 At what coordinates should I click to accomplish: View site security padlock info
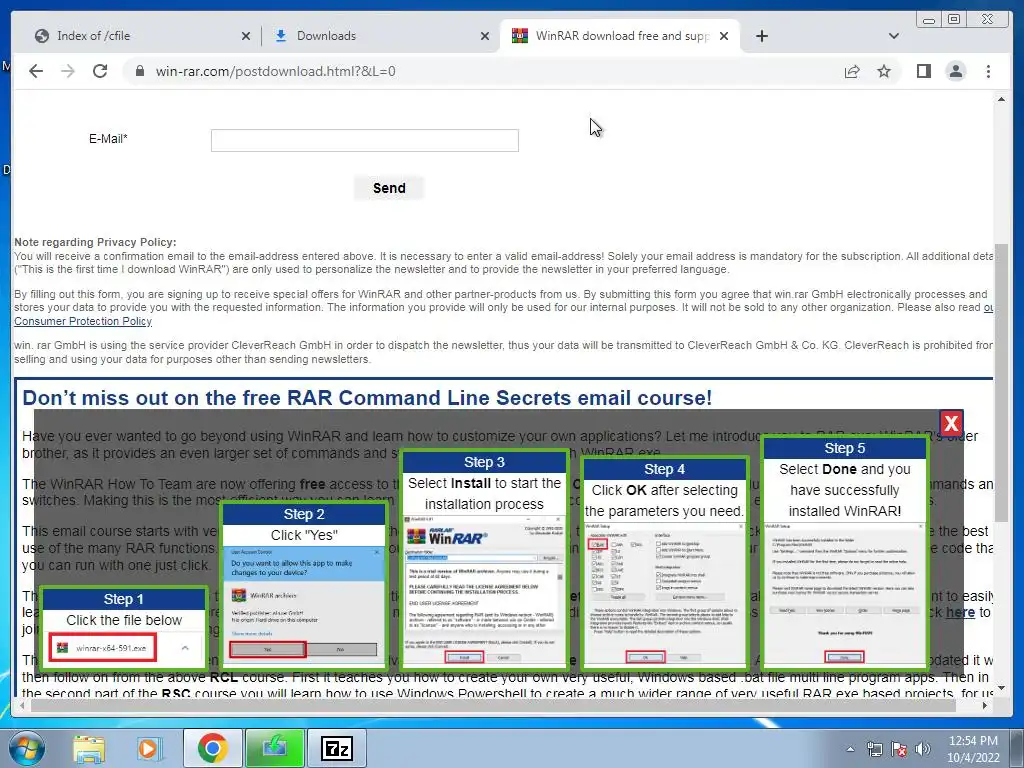coord(140,71)
